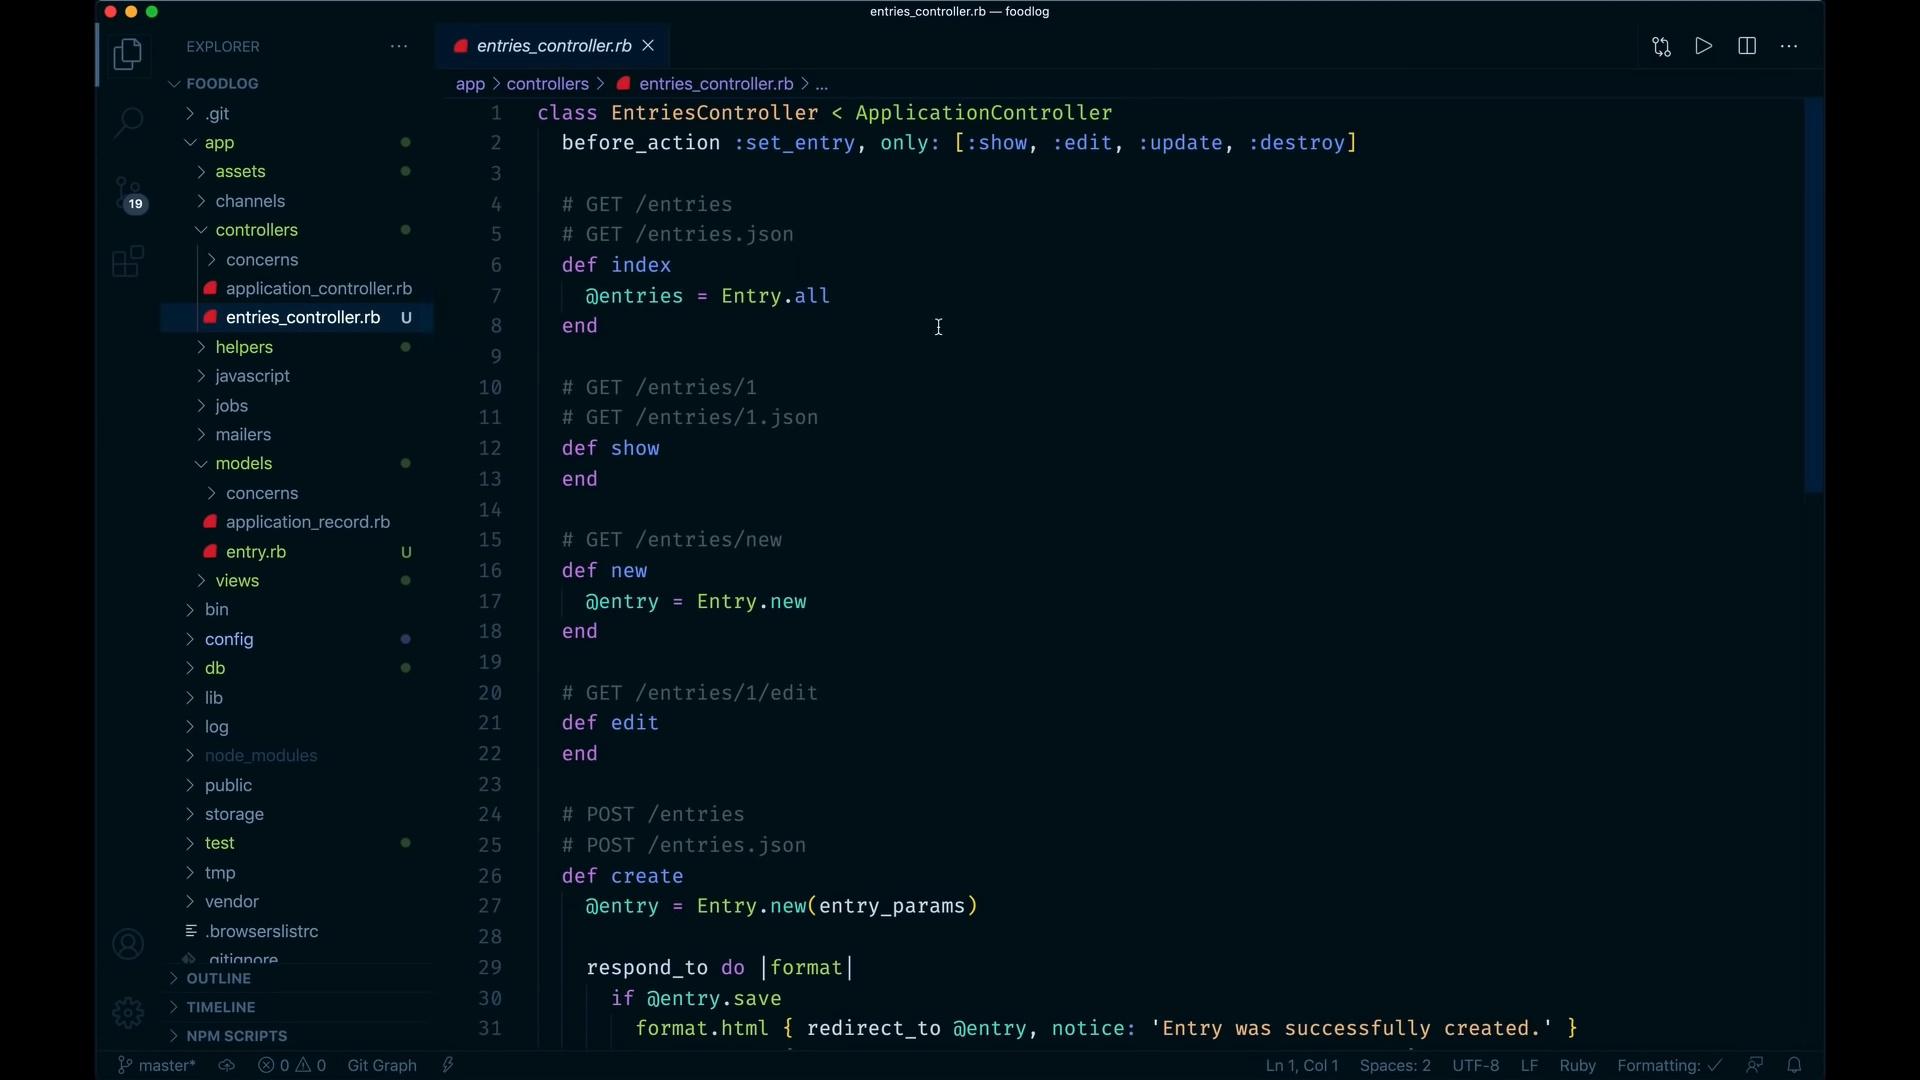Open the Manage gear icon

128,1014
